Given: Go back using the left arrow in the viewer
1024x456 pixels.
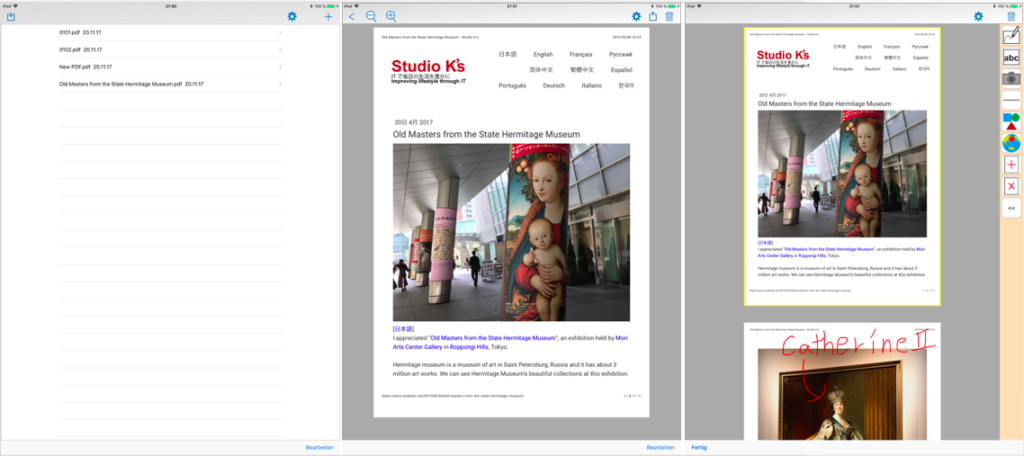Looking at the screenshot, I should pyautogui.click(x=352, y=16).
